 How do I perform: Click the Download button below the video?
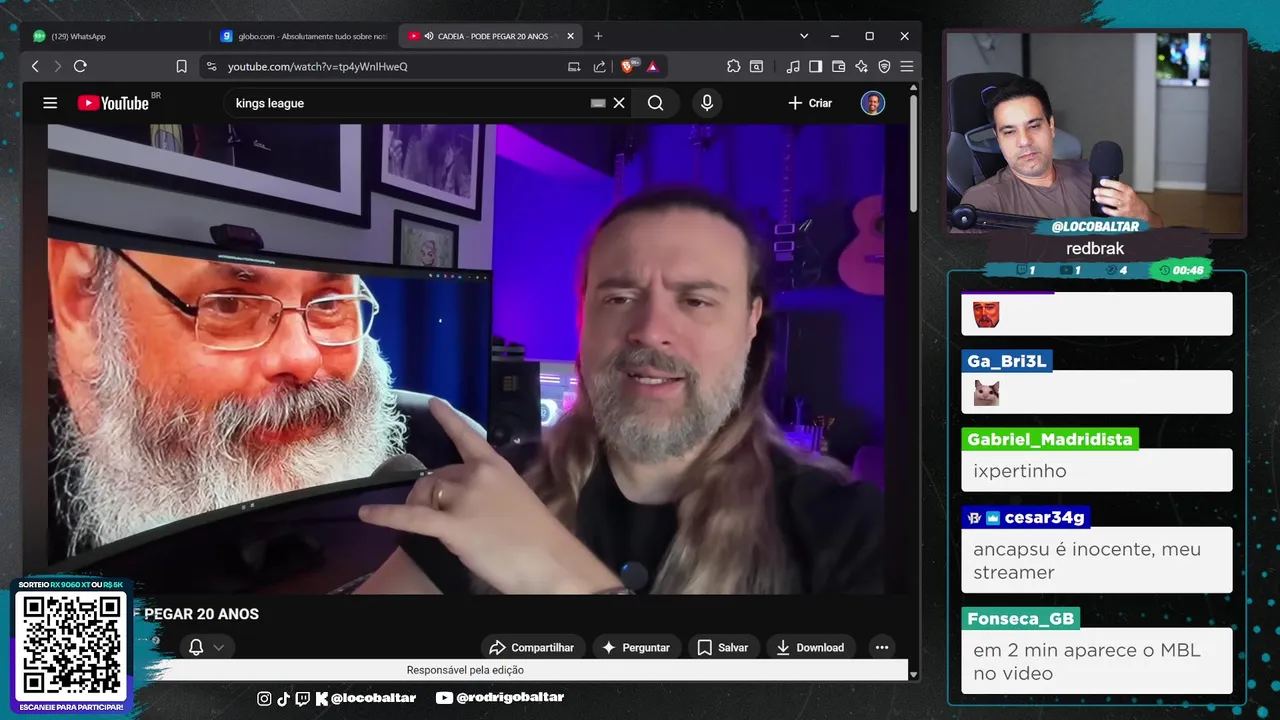810,647
